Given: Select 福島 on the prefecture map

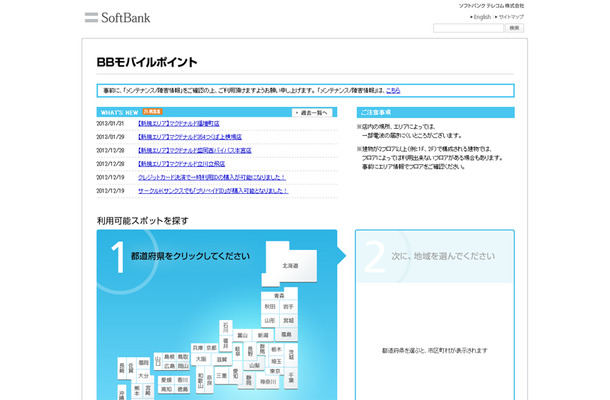Looking at the screenshot, I should point(286,334).
